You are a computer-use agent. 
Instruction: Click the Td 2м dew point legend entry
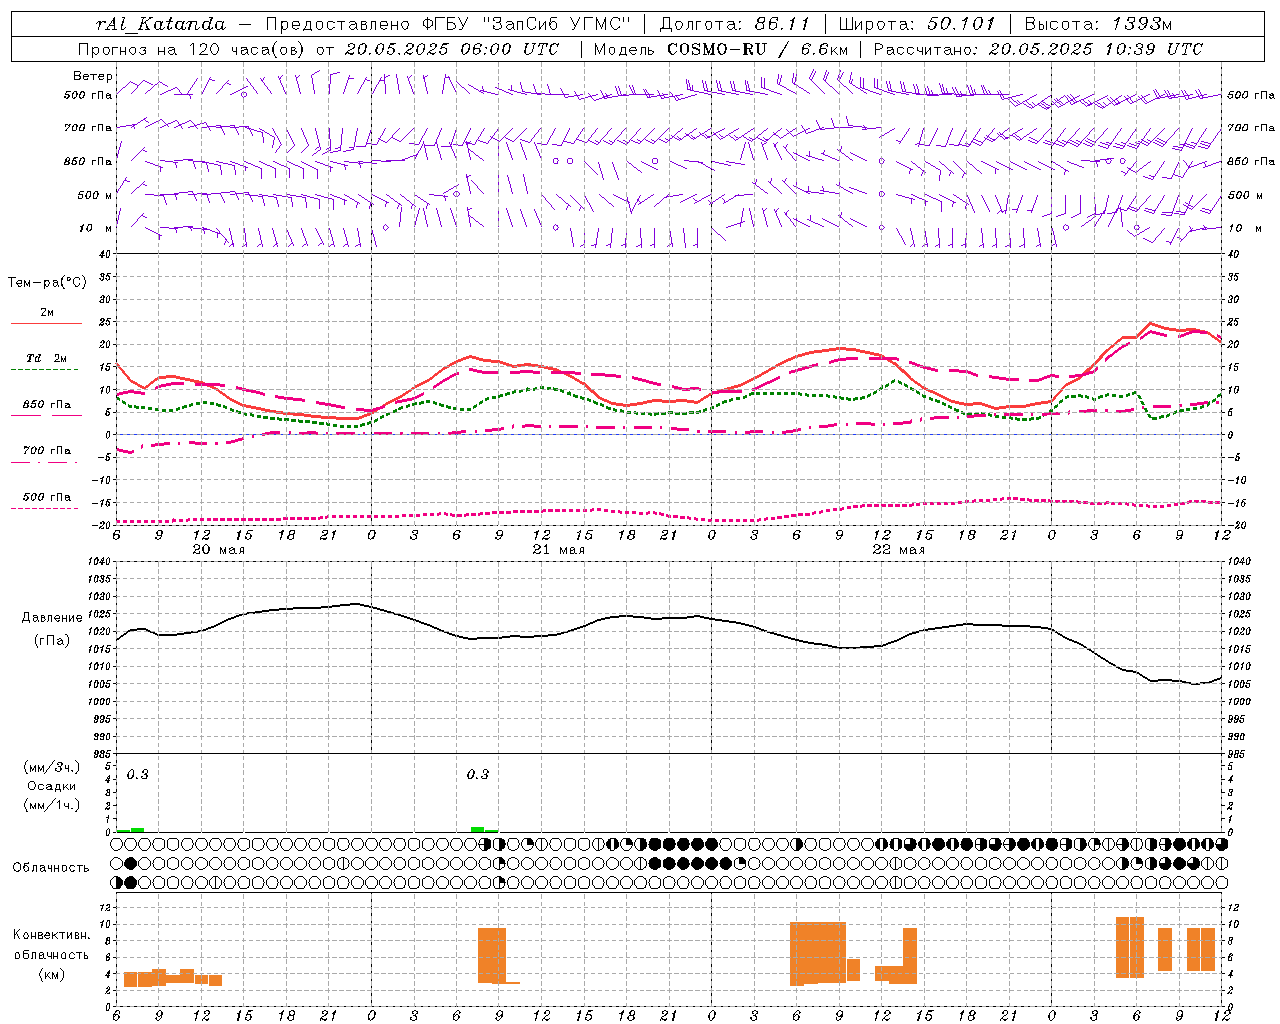coord(47,358)
